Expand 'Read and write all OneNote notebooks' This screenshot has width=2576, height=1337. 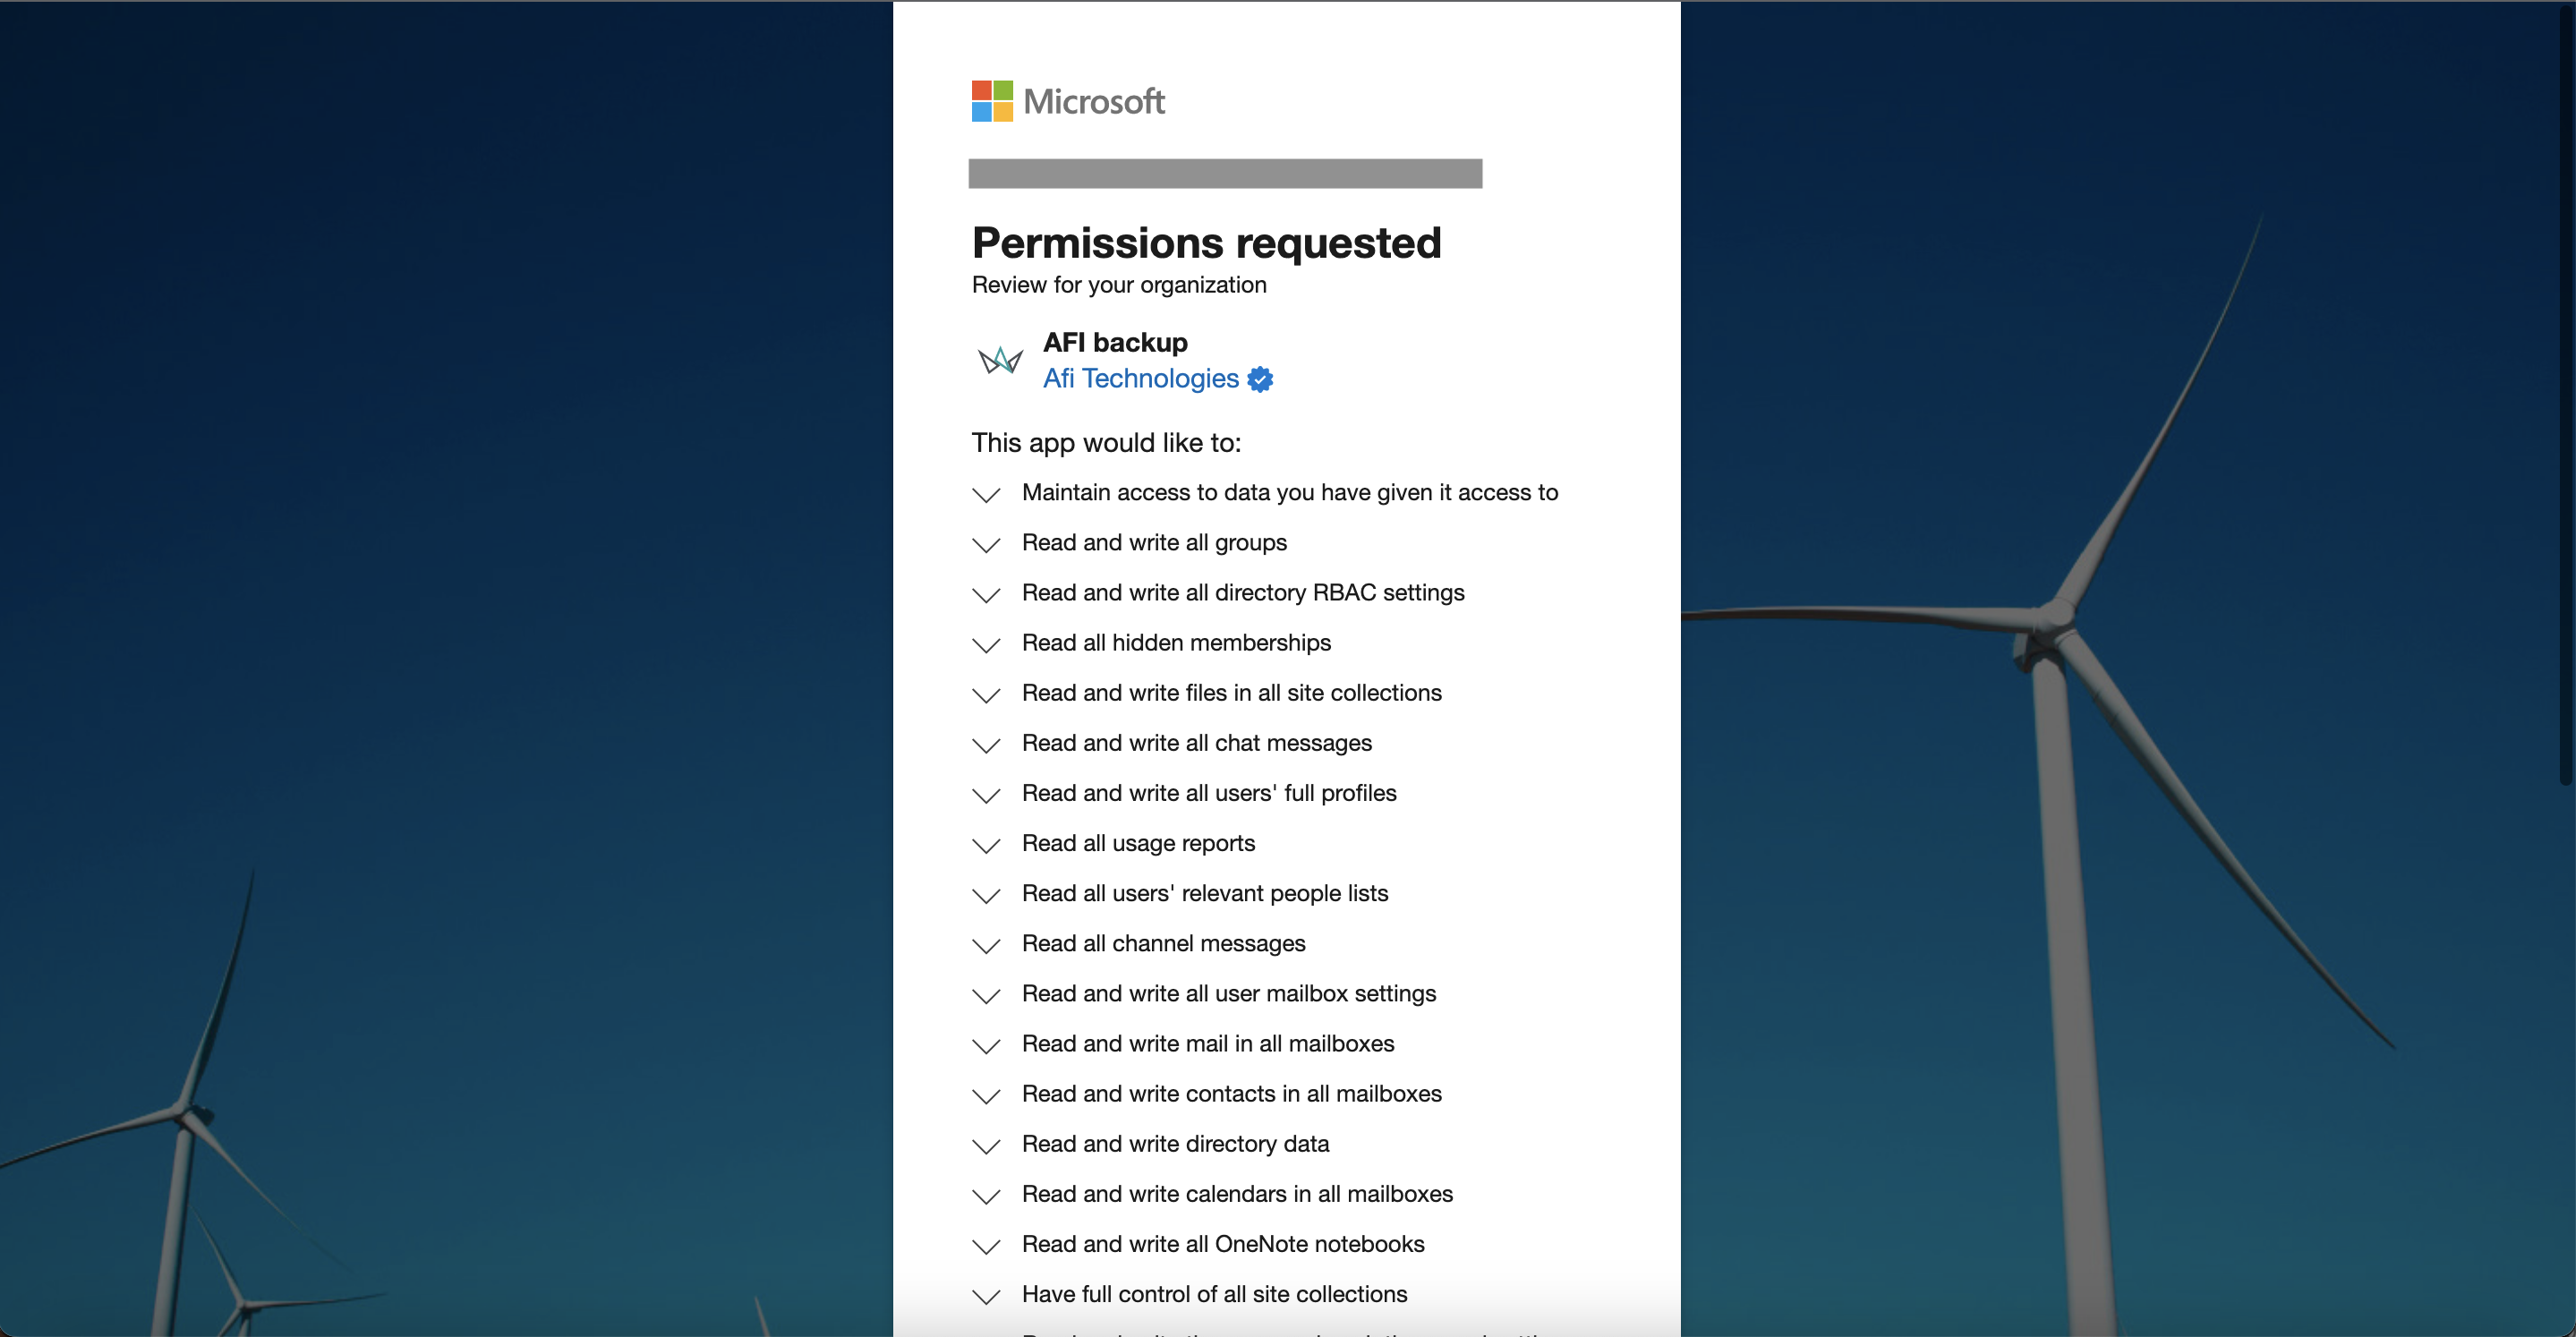tap(986, 1246)
